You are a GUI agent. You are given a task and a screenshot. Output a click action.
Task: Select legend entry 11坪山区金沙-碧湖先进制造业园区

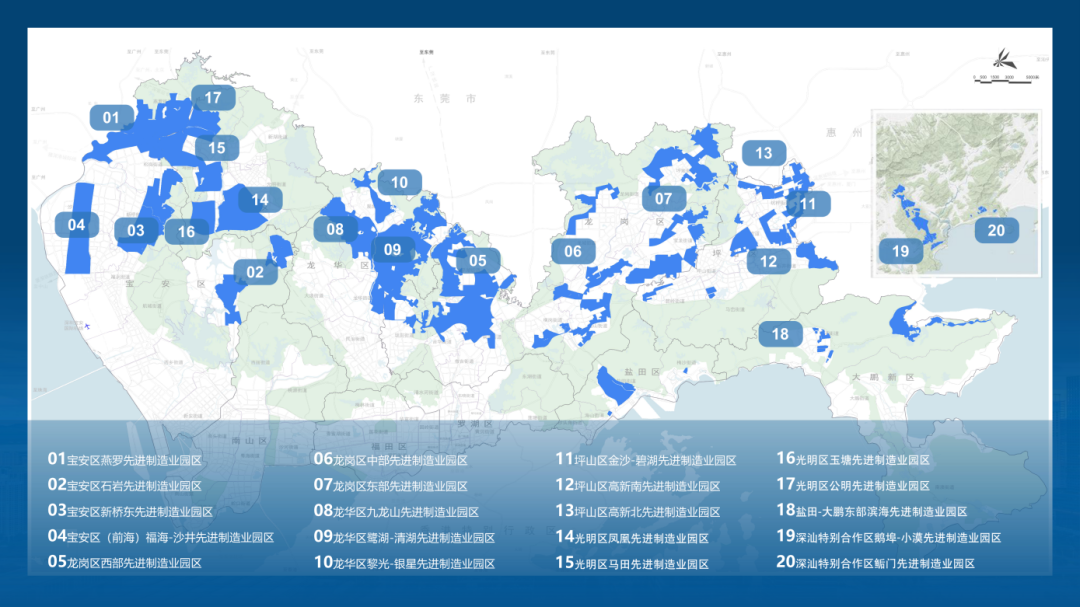point(646,460)
